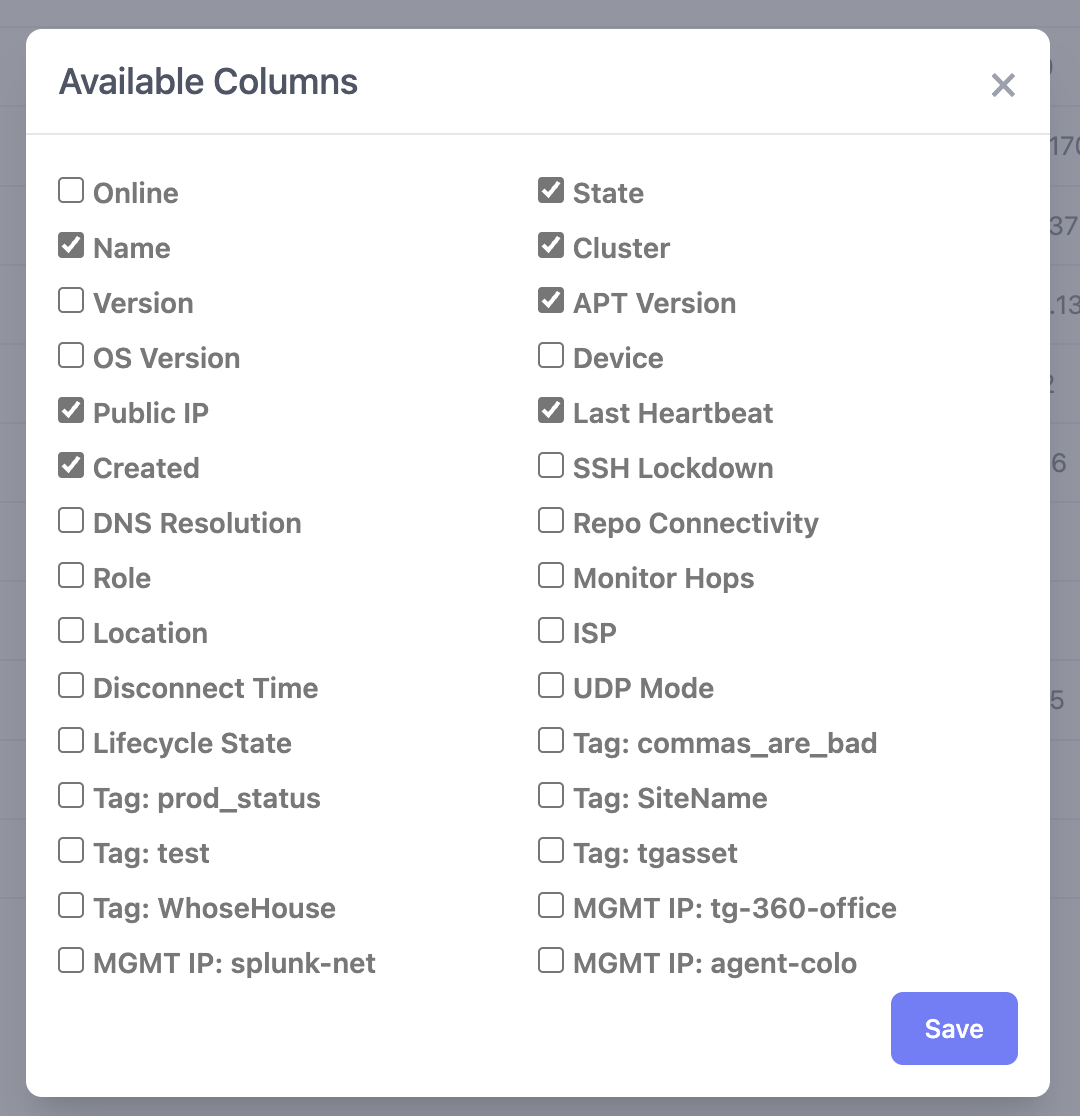
Task: Uncheck the APT Version column
Action: 551,300
